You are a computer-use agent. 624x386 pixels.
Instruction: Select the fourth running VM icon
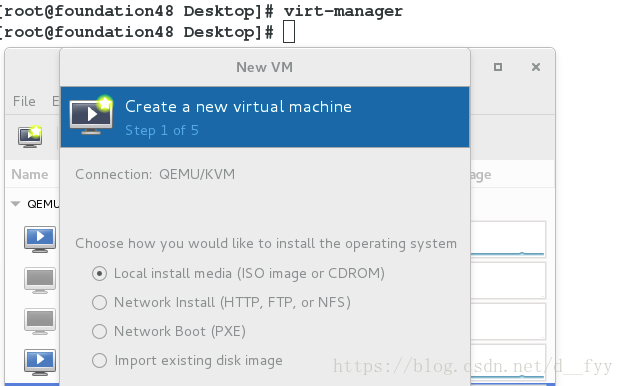(40, 362)
